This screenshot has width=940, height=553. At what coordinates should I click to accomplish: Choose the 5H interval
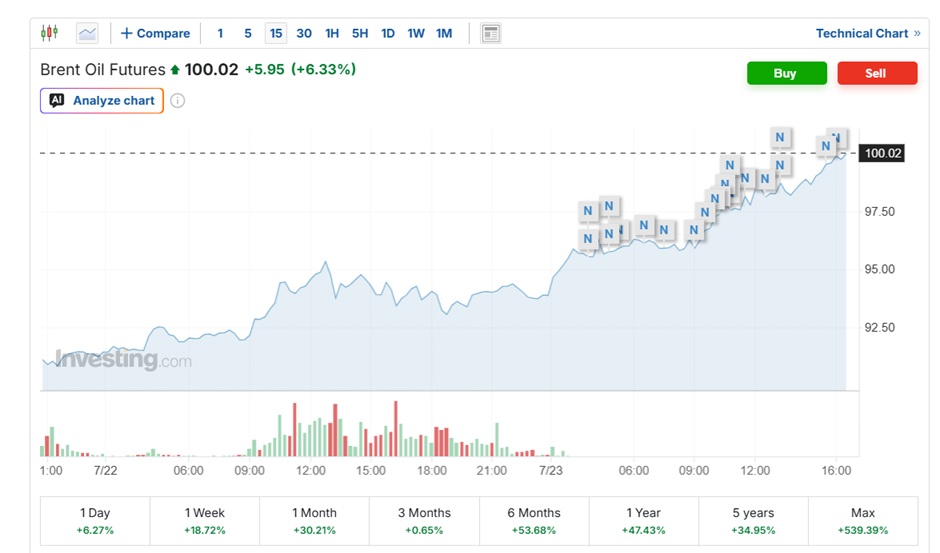[x=360, y=34]
